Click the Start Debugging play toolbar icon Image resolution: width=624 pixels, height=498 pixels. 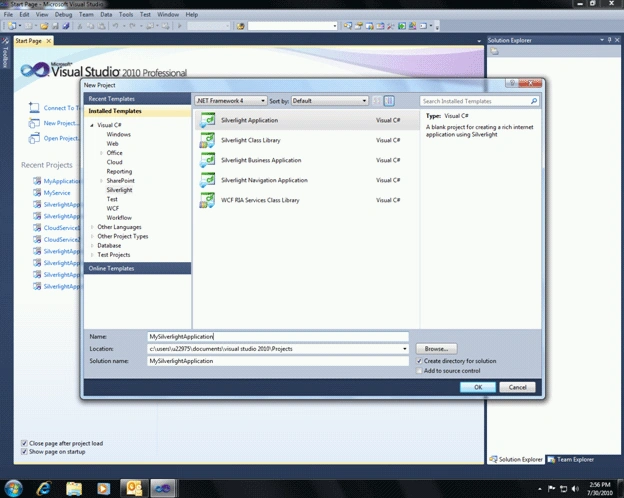(x=179, y=26)
